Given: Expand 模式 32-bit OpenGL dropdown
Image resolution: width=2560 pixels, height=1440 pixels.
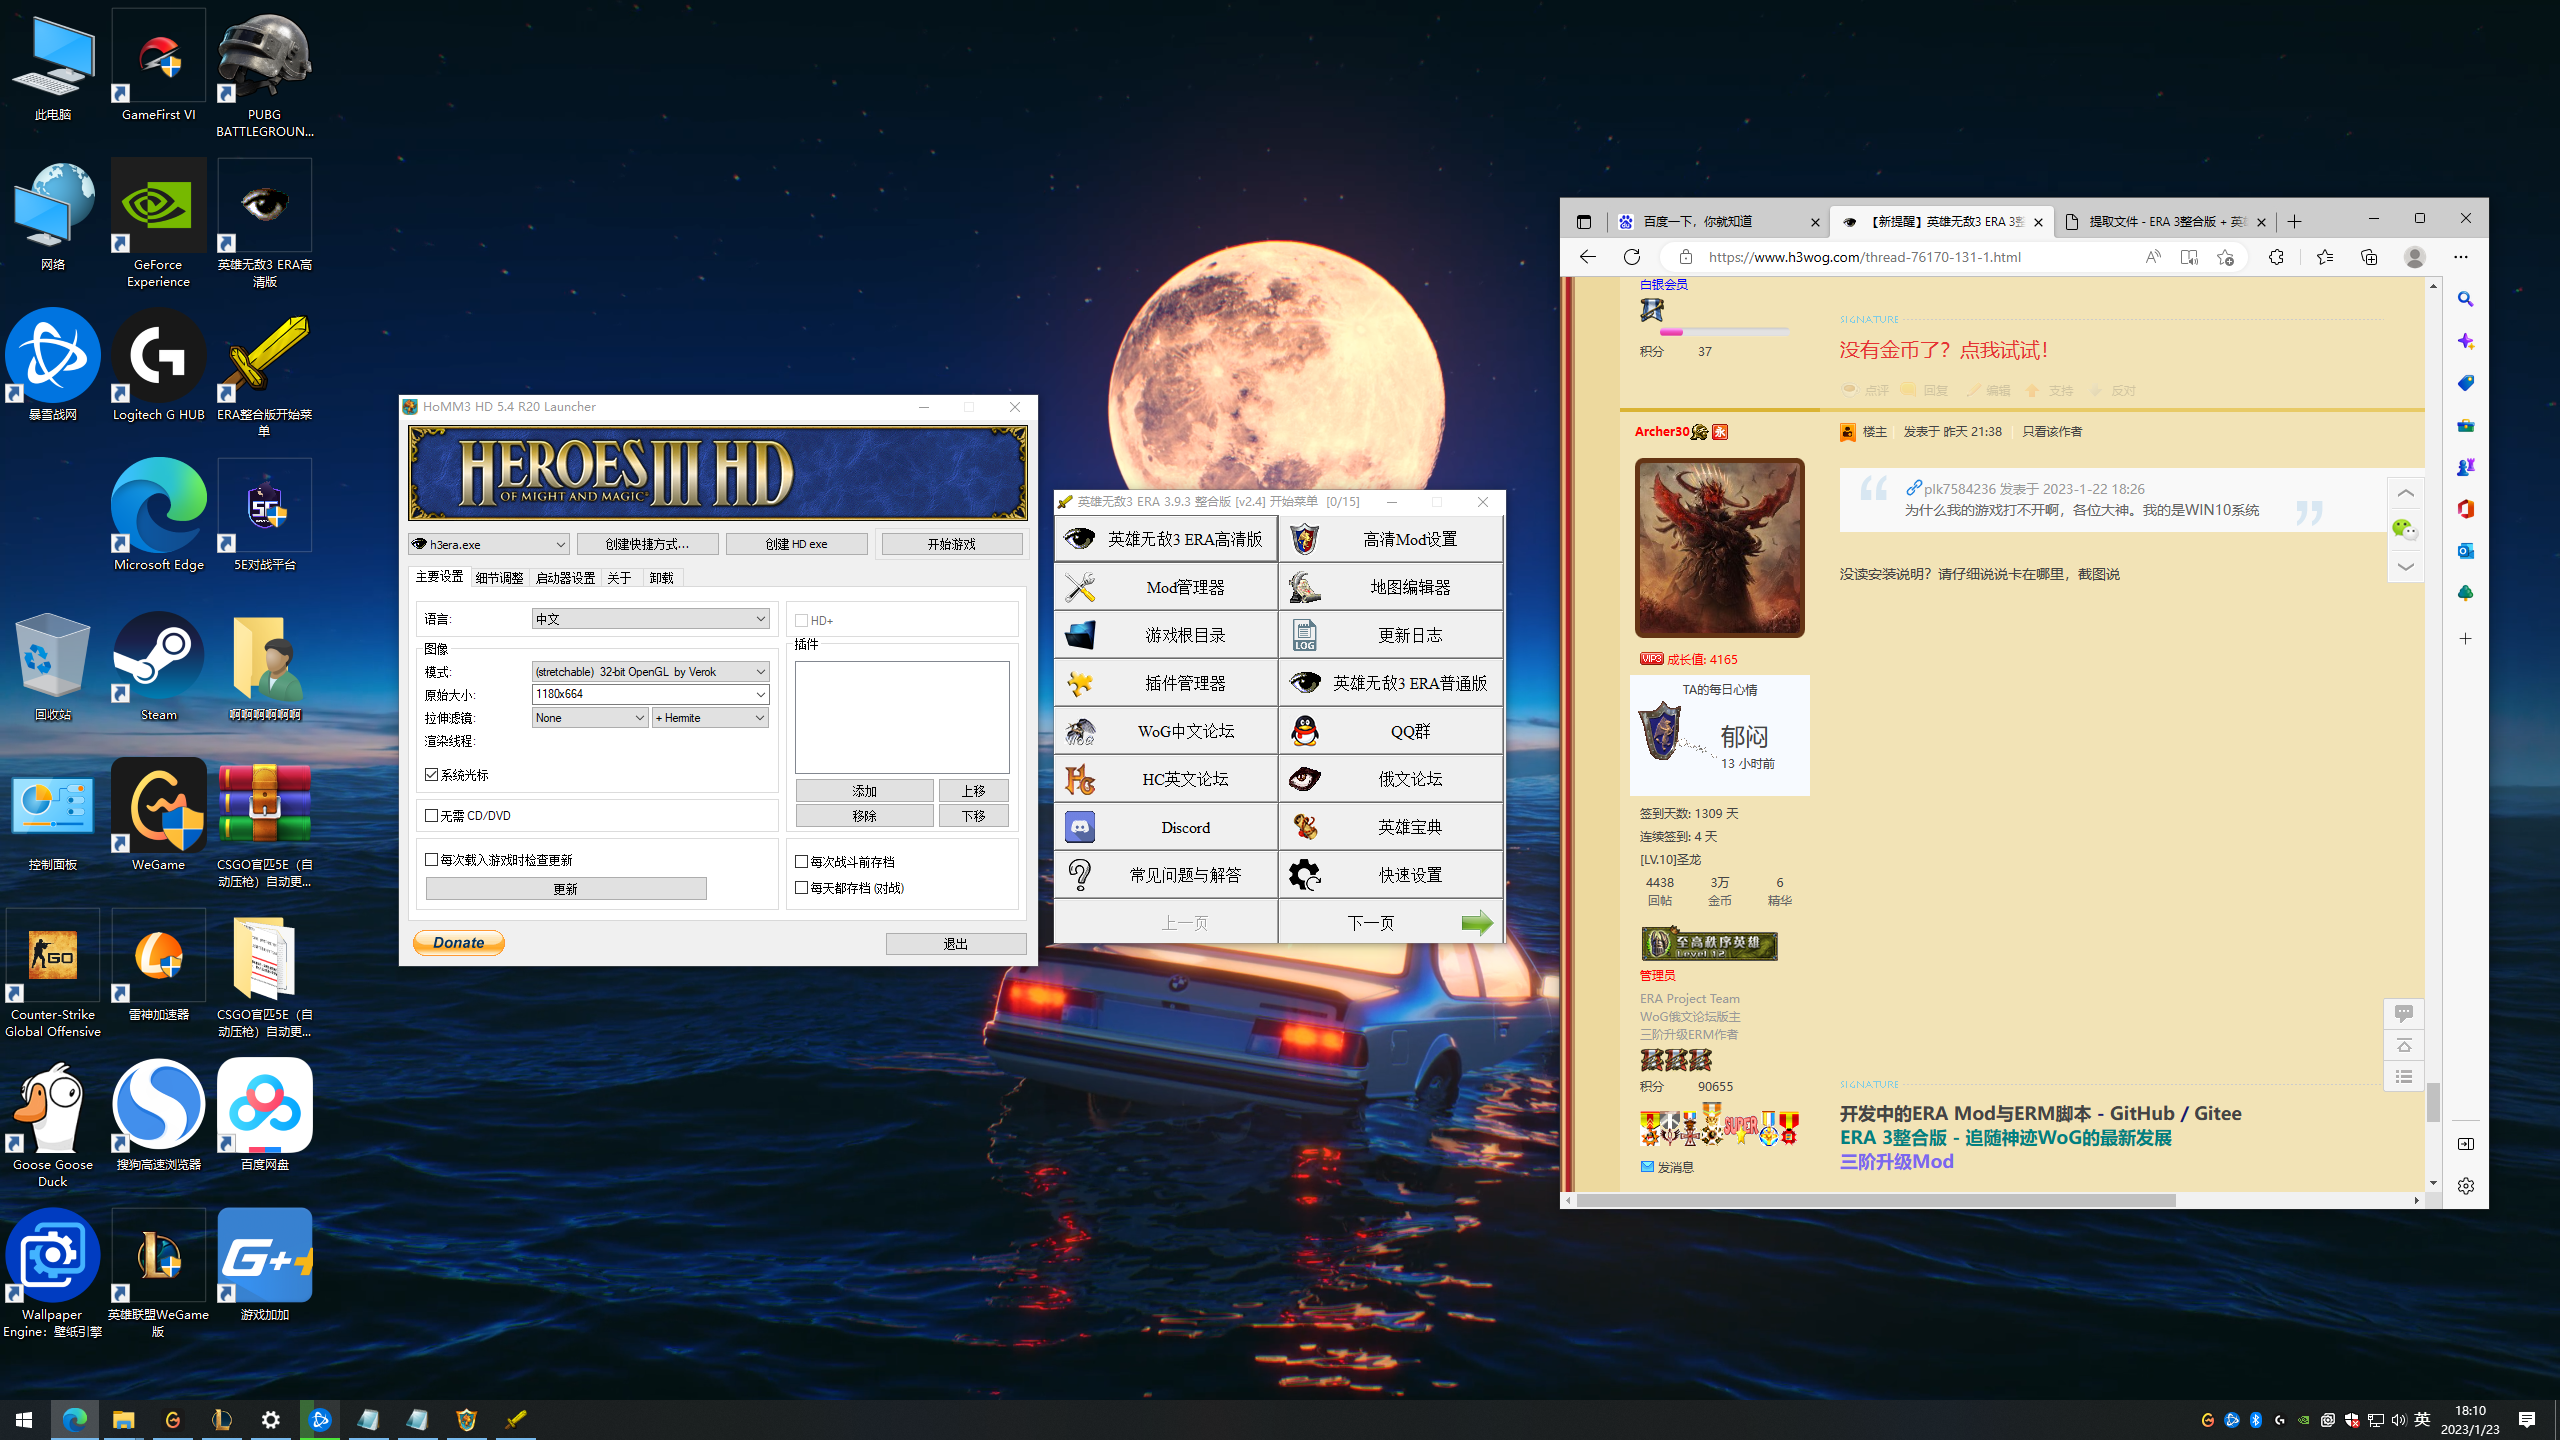Looking at the screenshot, I should tap(650, 671).
